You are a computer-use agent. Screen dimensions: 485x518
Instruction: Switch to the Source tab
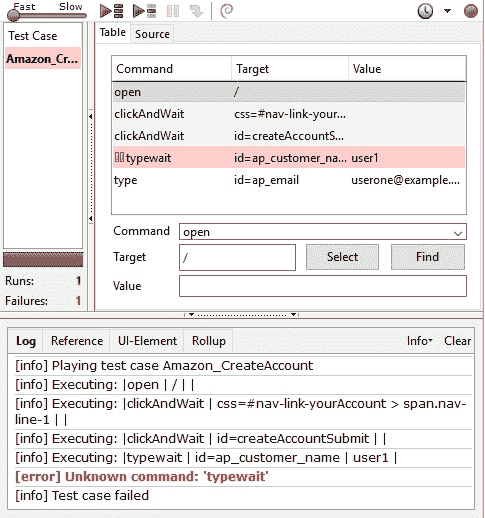pos(152,34)
